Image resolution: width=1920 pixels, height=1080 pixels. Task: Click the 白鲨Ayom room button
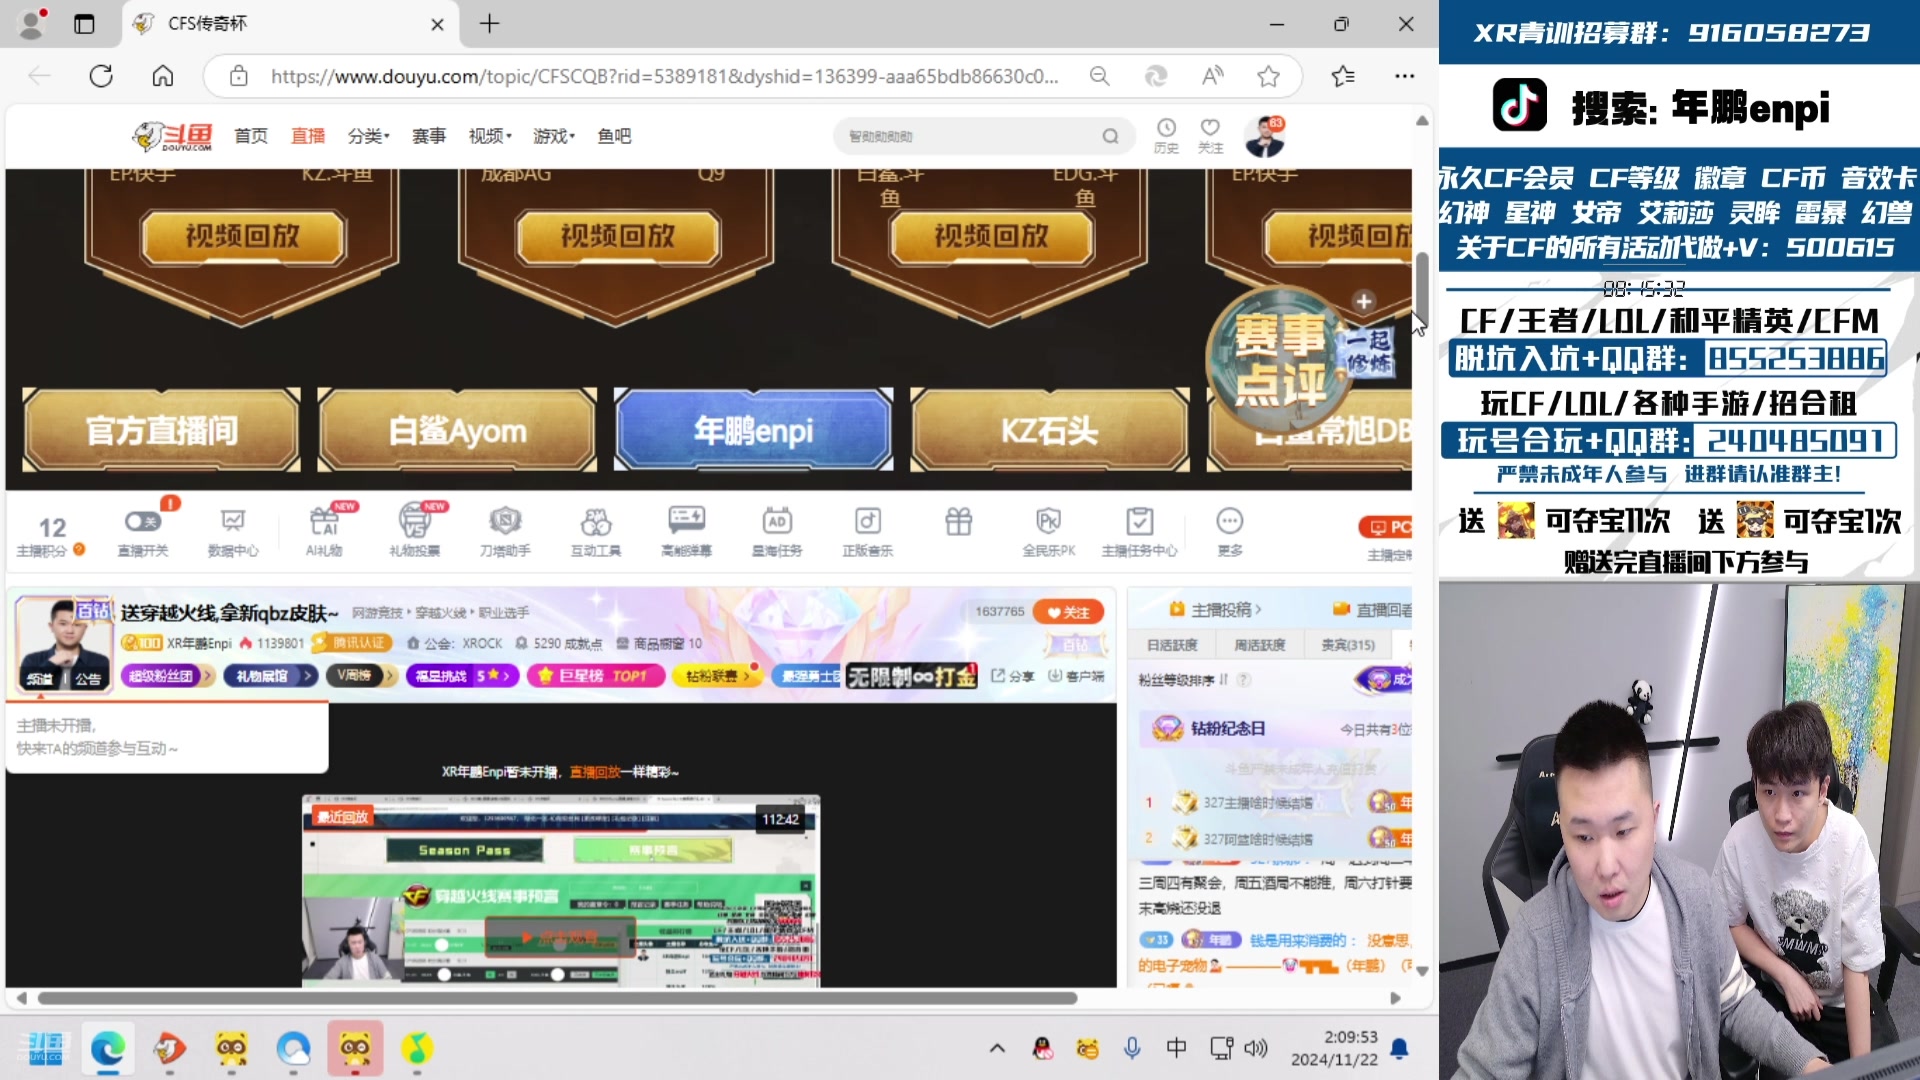457,430
